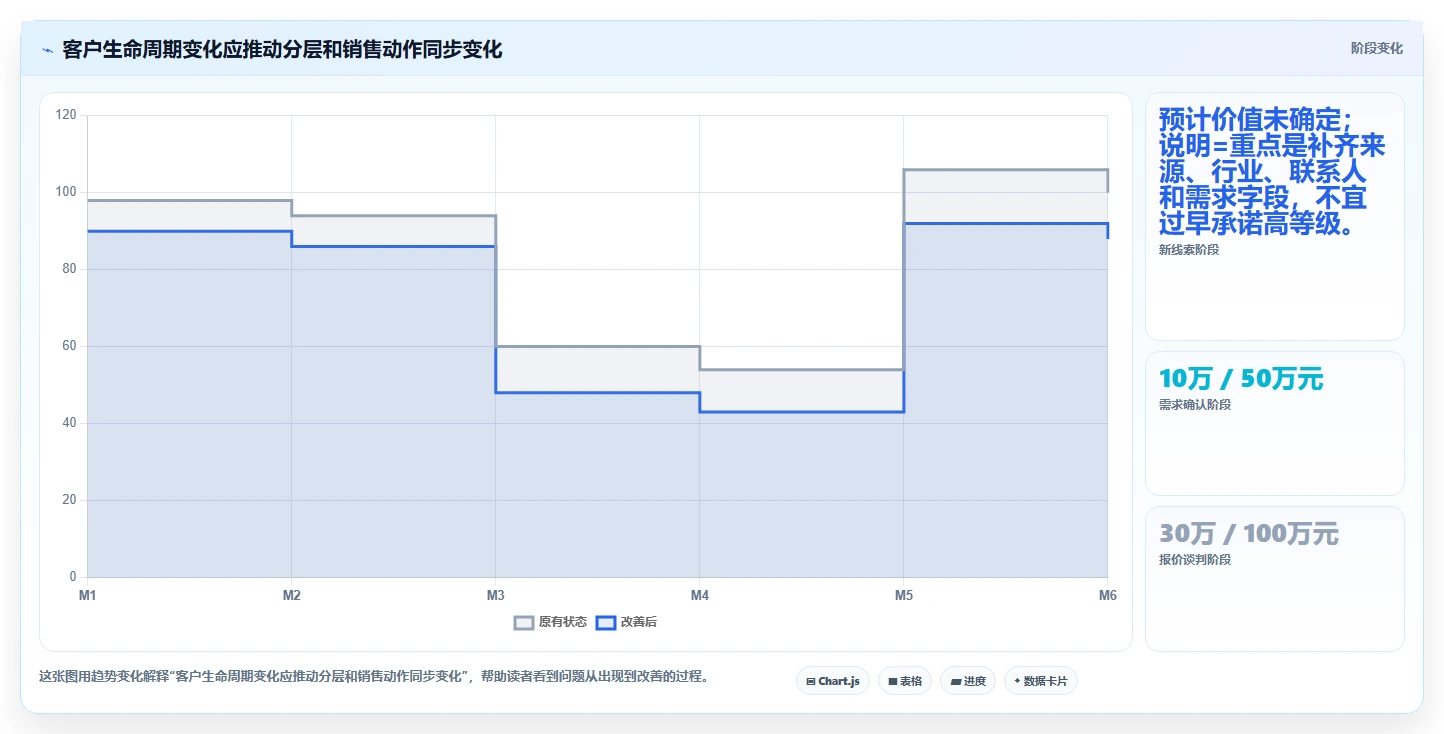The width and height of the screenshot is (1444, 734).
Task: Click the 预计价值未确定 description text
Action: 1272,172
